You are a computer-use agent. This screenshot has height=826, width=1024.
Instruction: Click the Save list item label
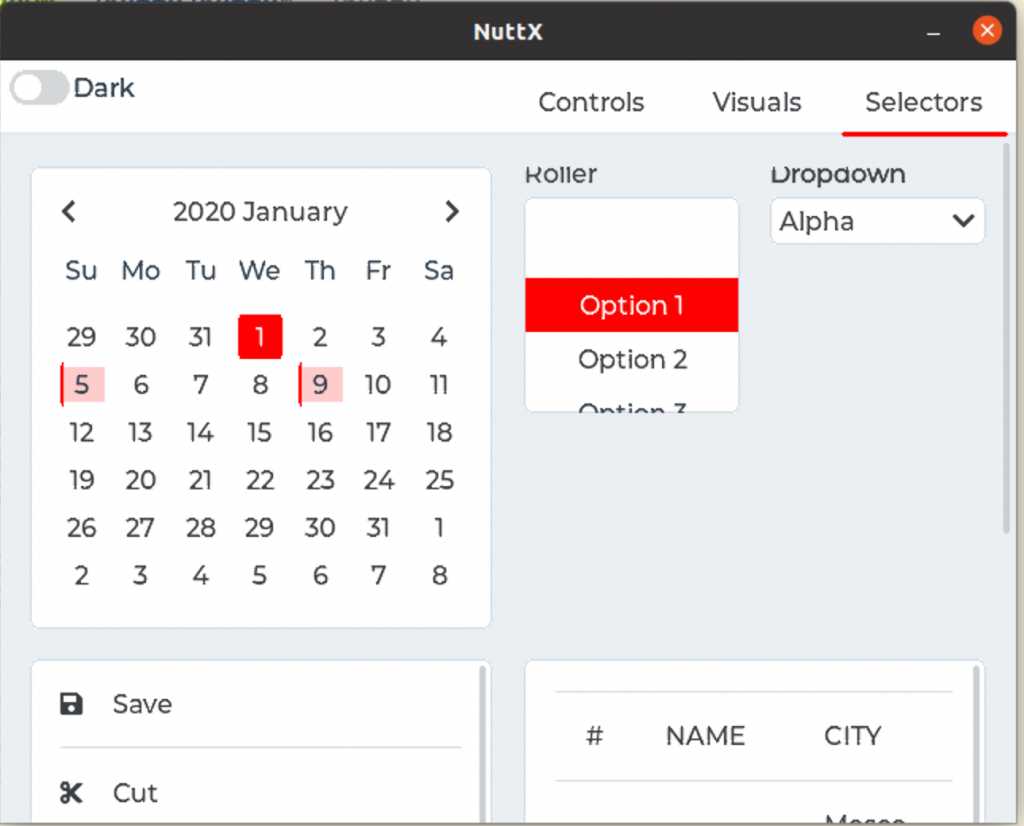tap(142, 704)
